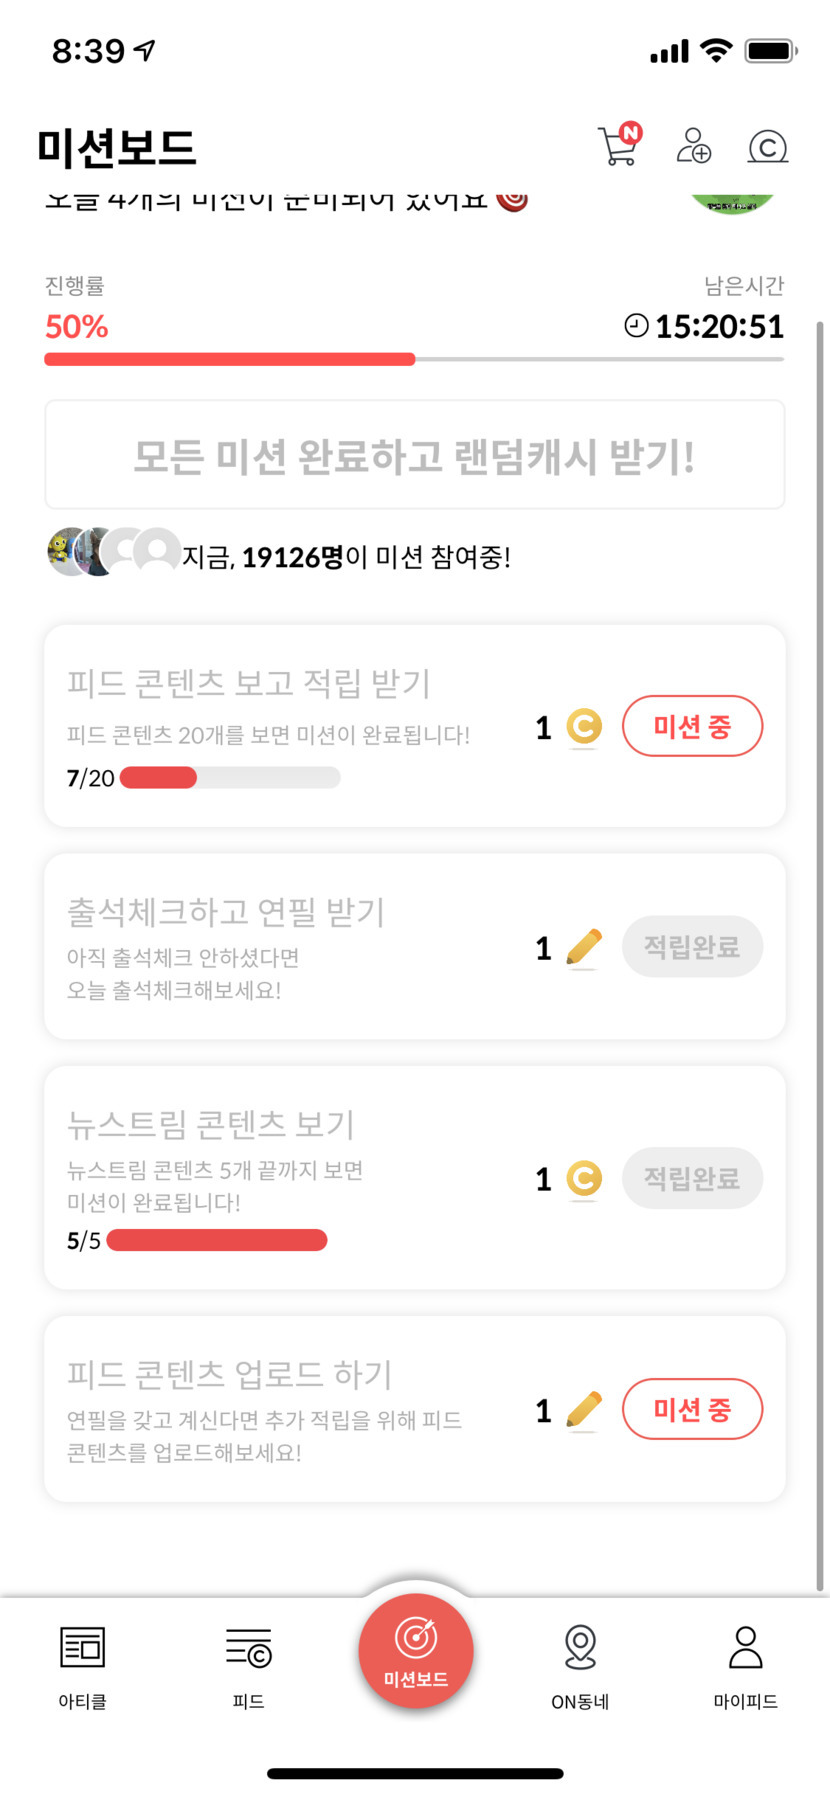
Task: Open the cash coin icon in header
Action: tap(767, 147)
